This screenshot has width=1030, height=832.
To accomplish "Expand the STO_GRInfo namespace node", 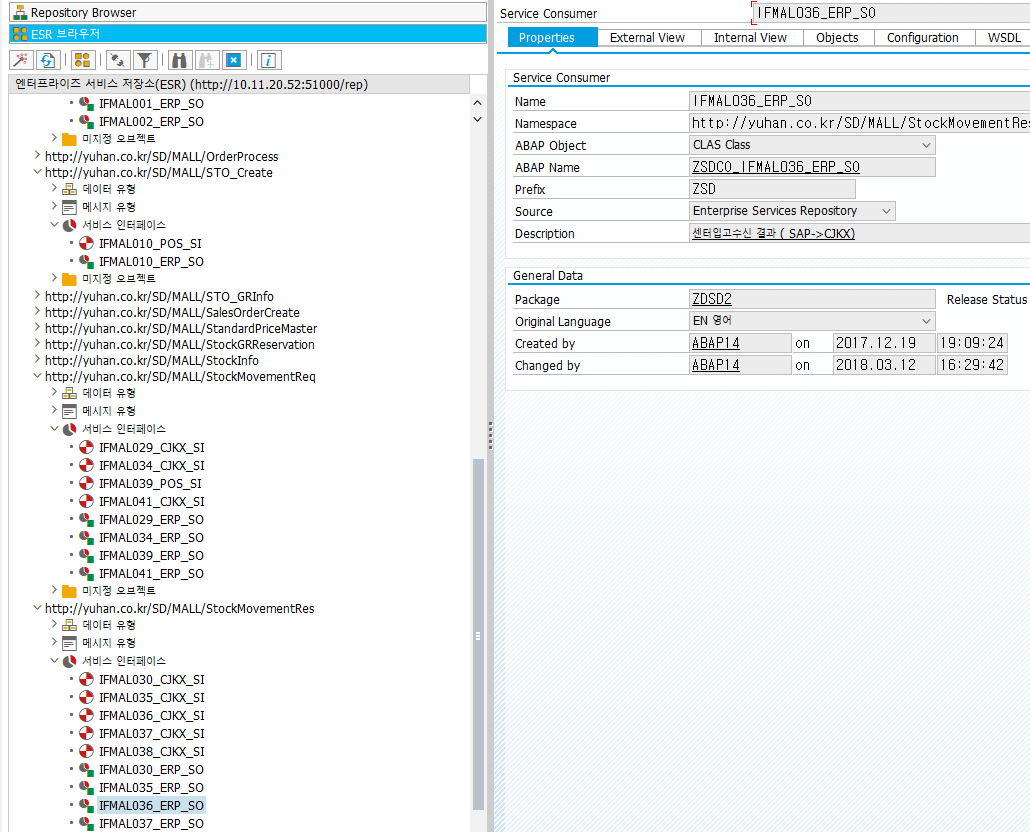I will pyautogui.click(x=37, y=296).
